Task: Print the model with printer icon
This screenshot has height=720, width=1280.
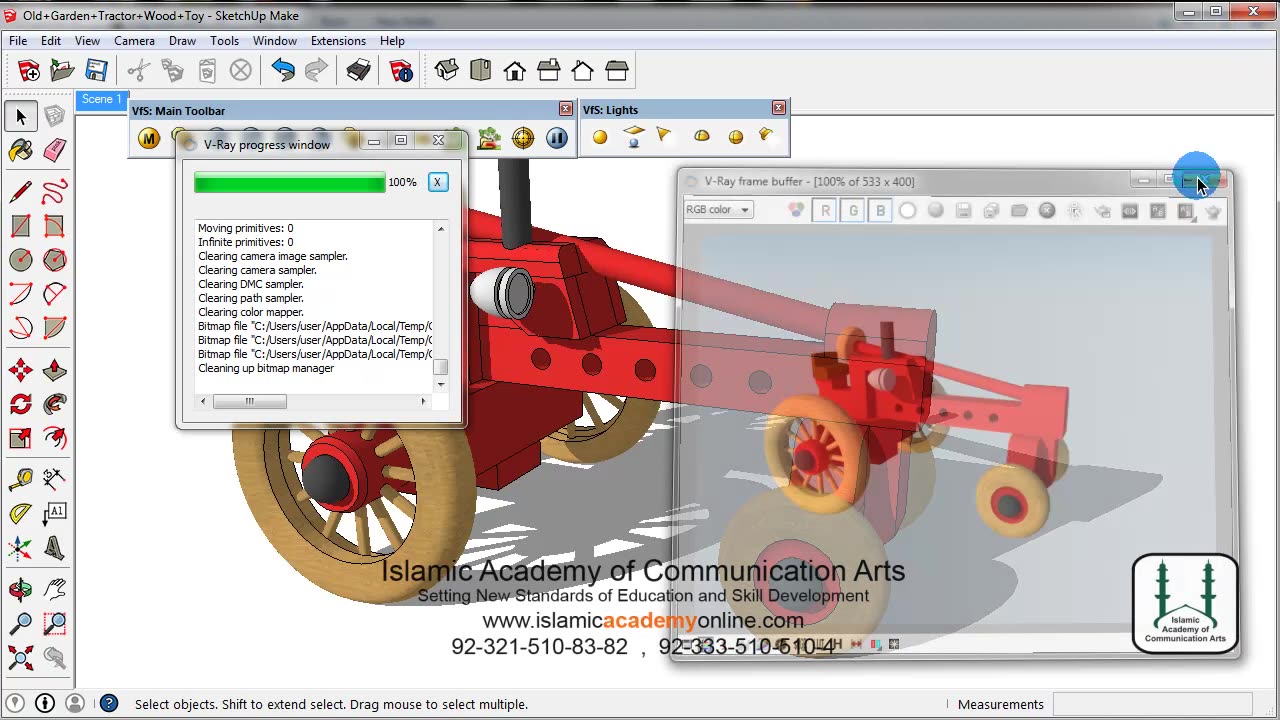Action: [358, 70]
